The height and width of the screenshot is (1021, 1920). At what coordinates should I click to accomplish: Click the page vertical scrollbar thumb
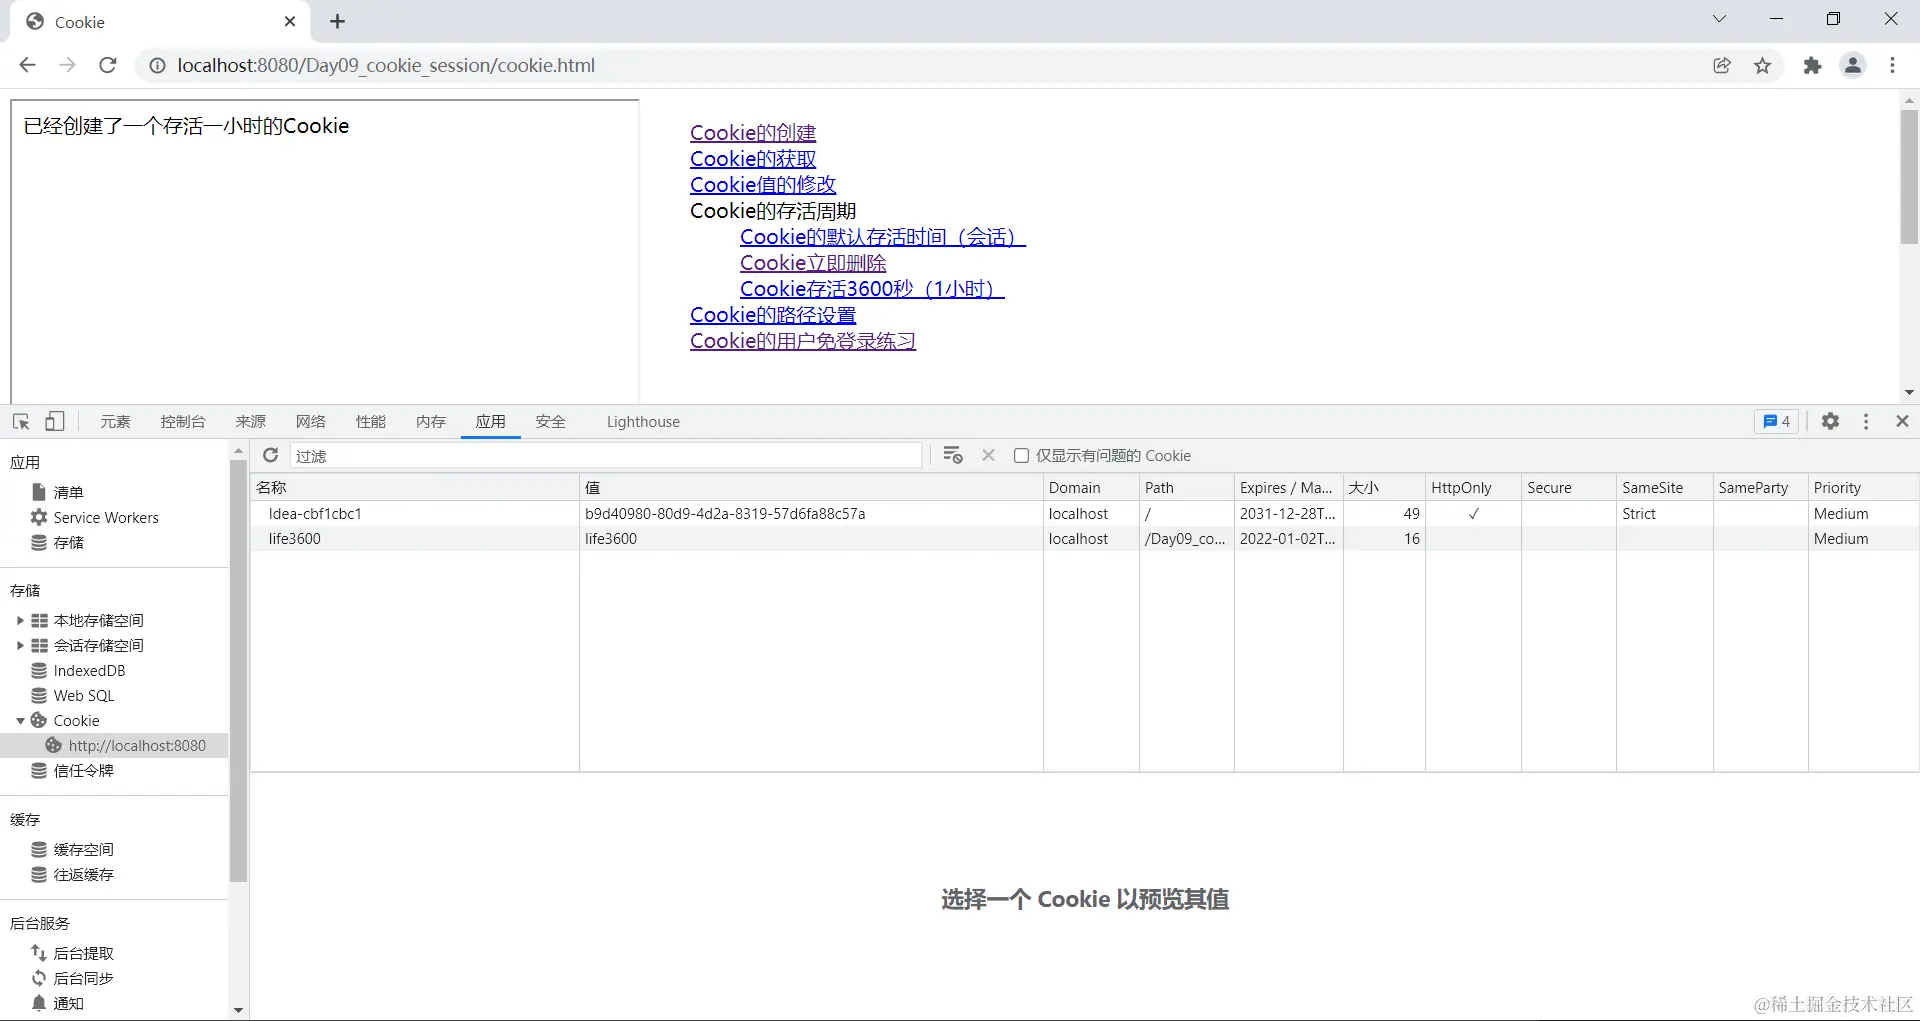click(1909, 177)
